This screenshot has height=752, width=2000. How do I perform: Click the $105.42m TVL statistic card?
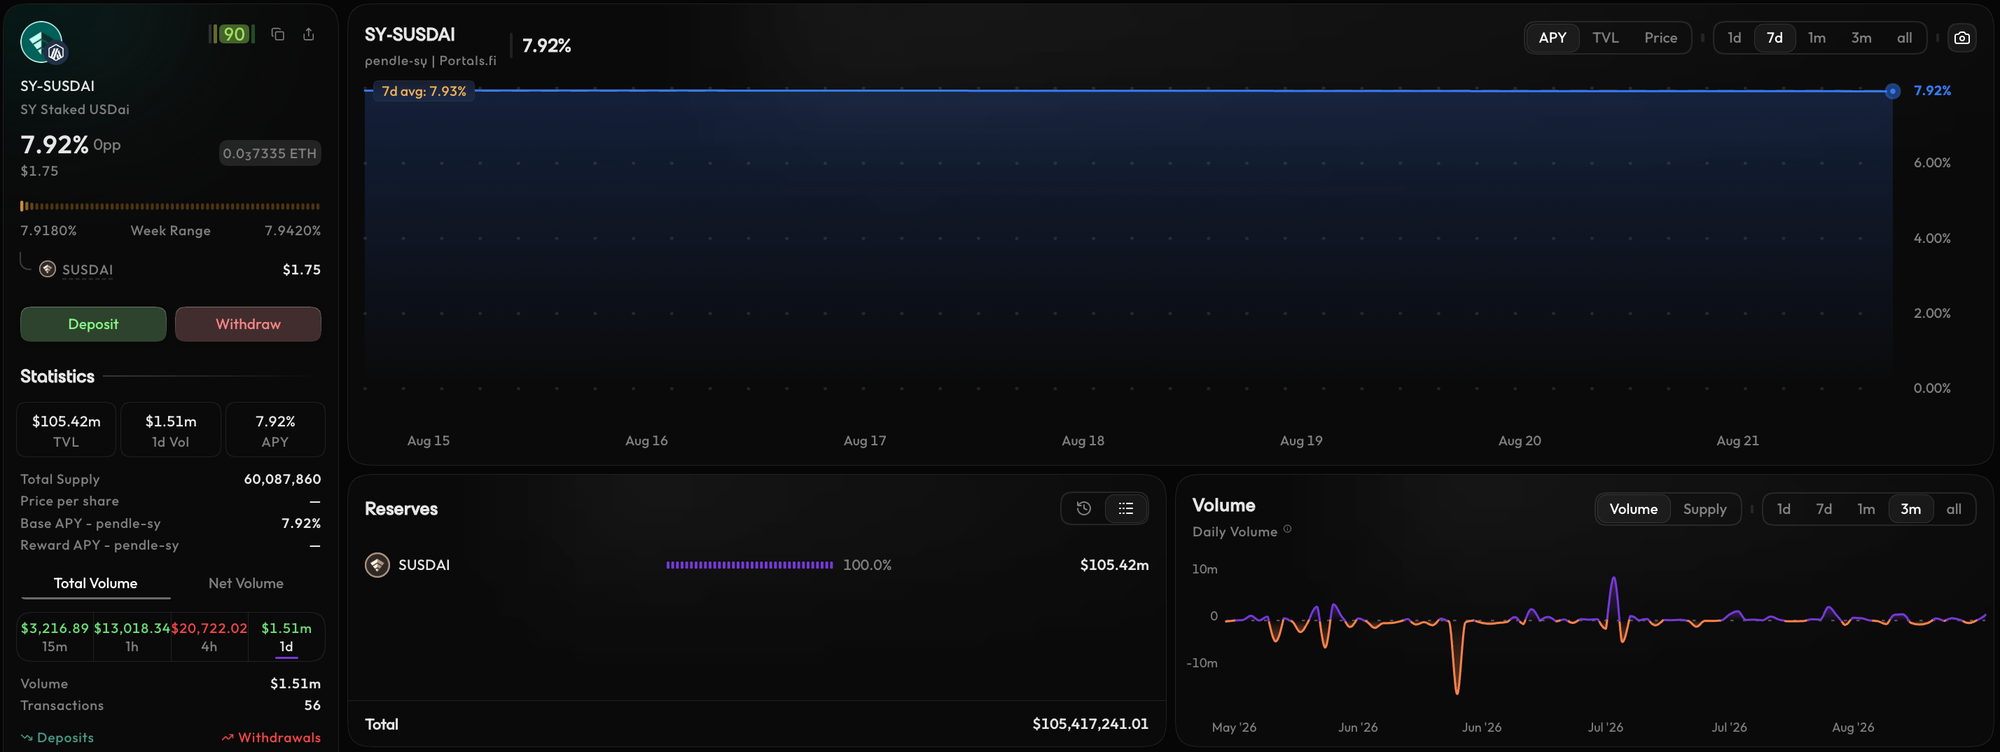point(66,430)
